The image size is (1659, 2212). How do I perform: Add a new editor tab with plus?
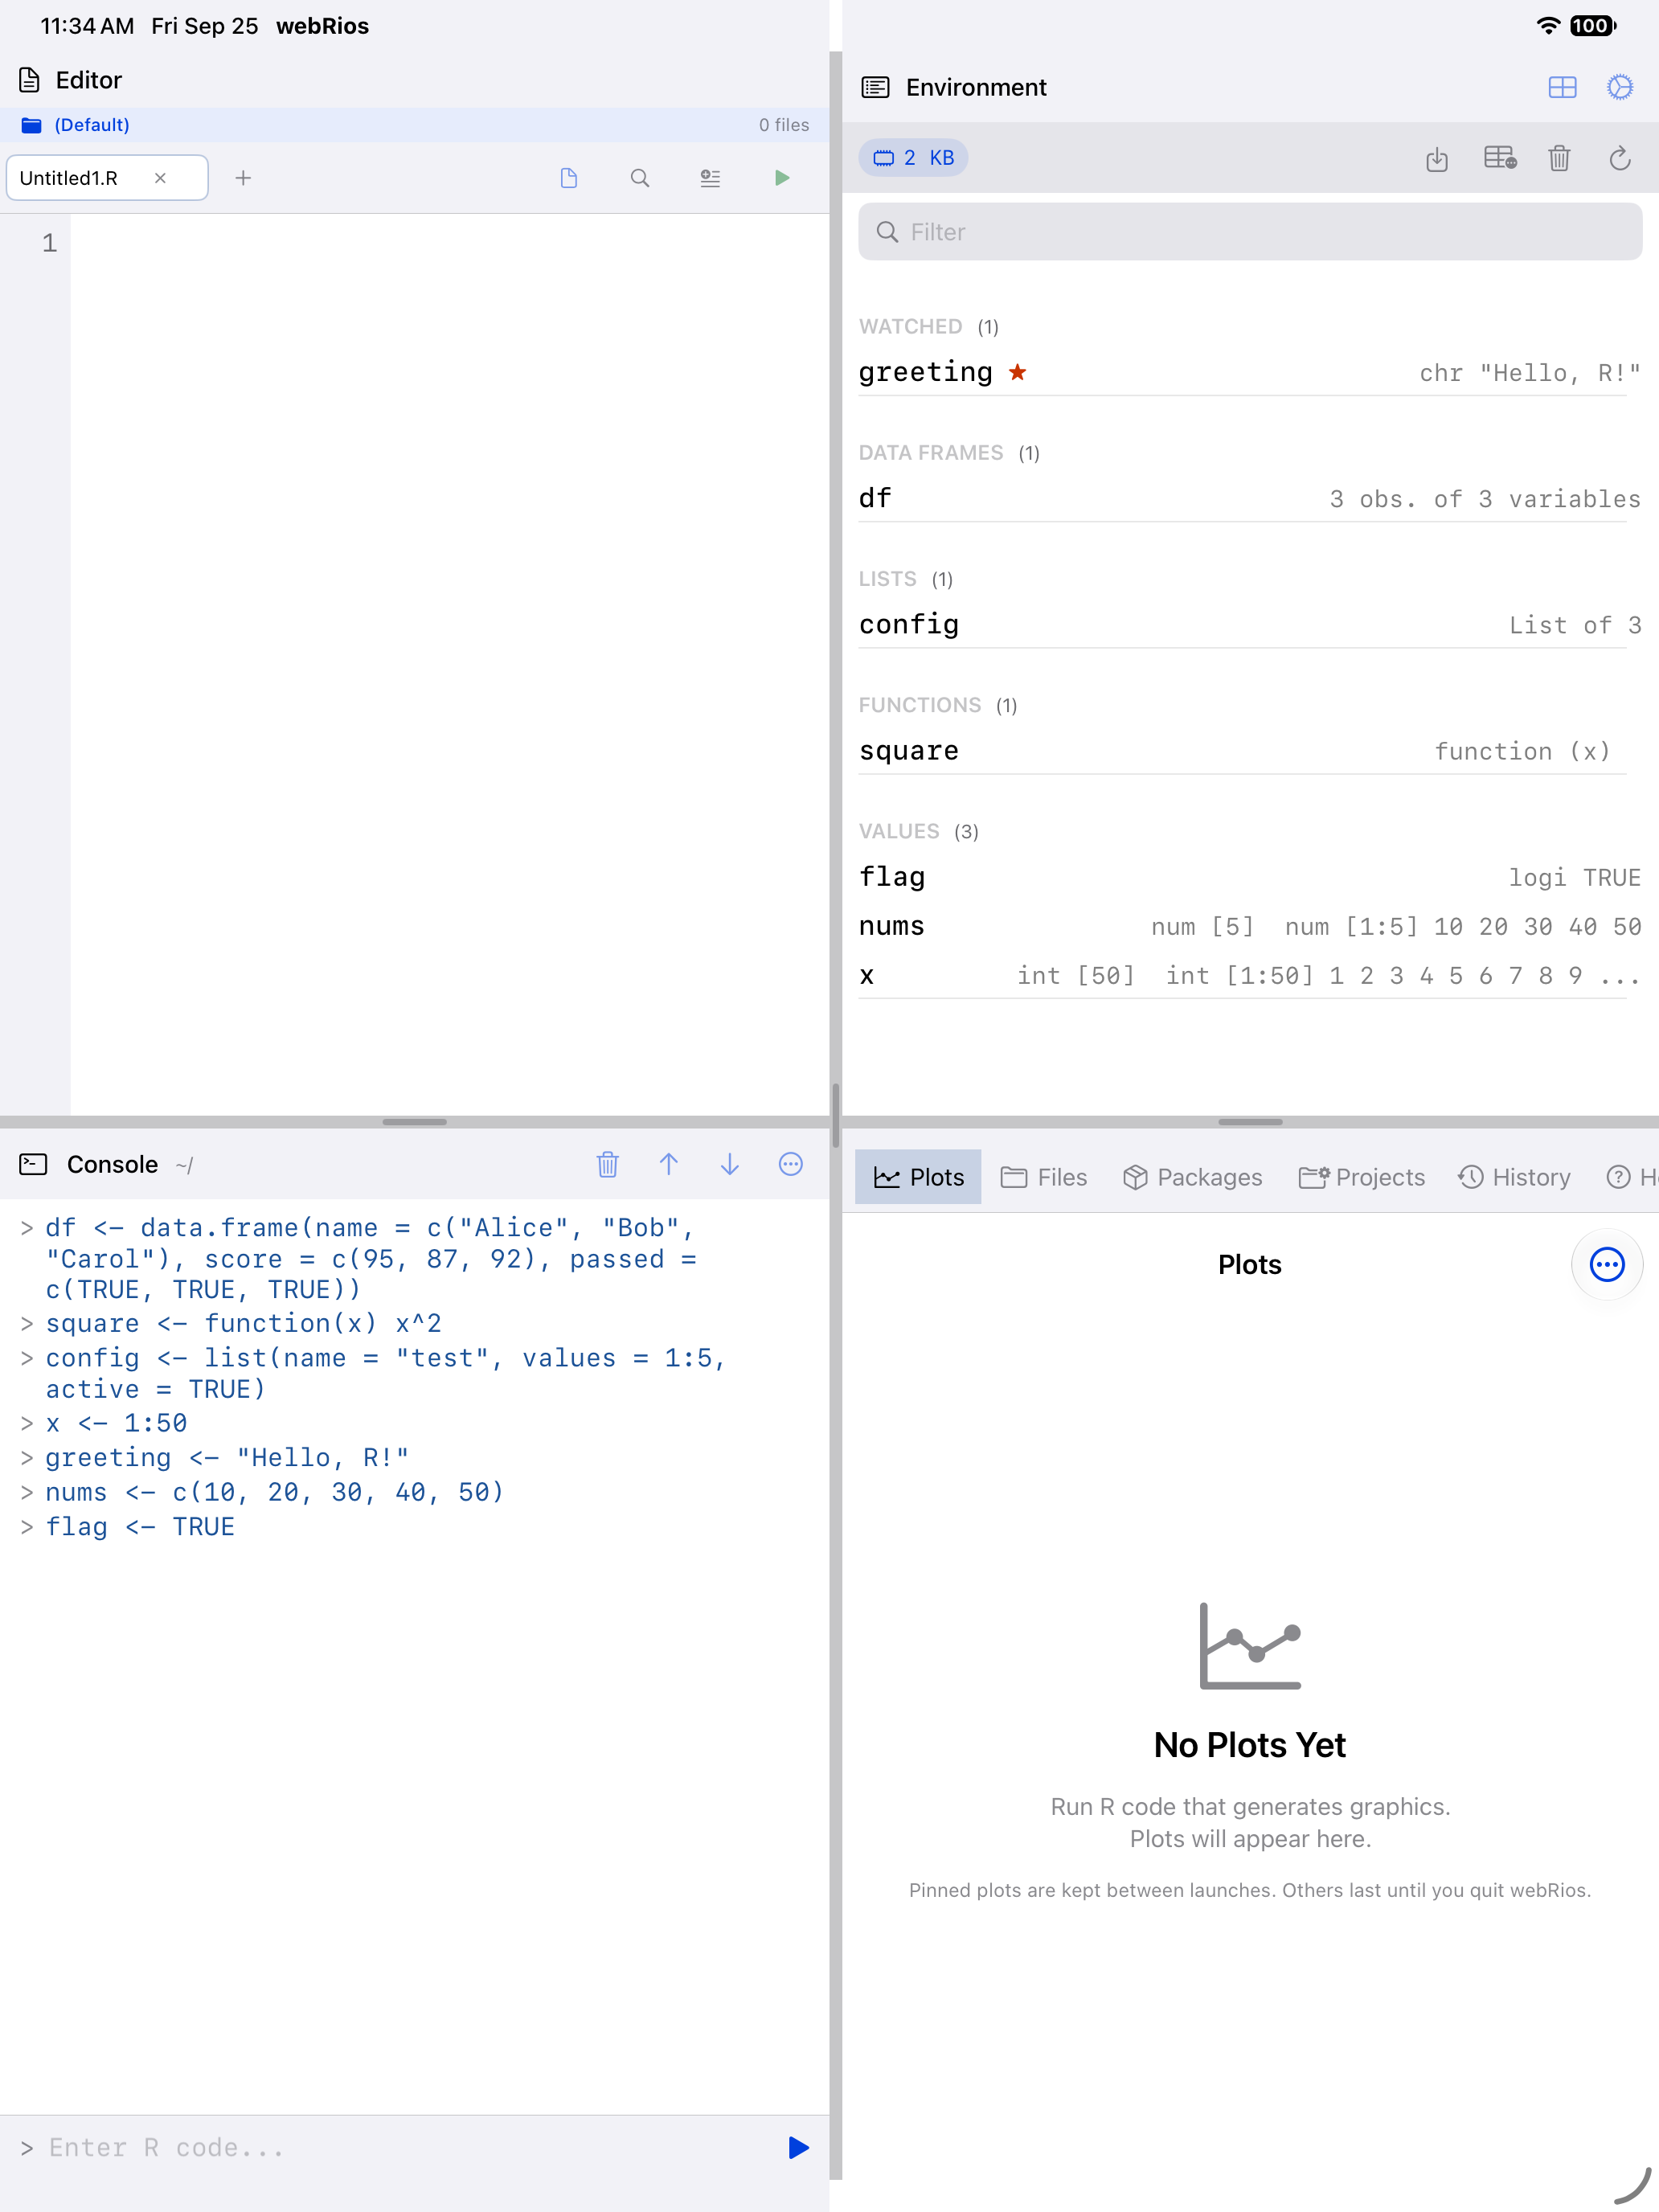(x=243, y=178)
